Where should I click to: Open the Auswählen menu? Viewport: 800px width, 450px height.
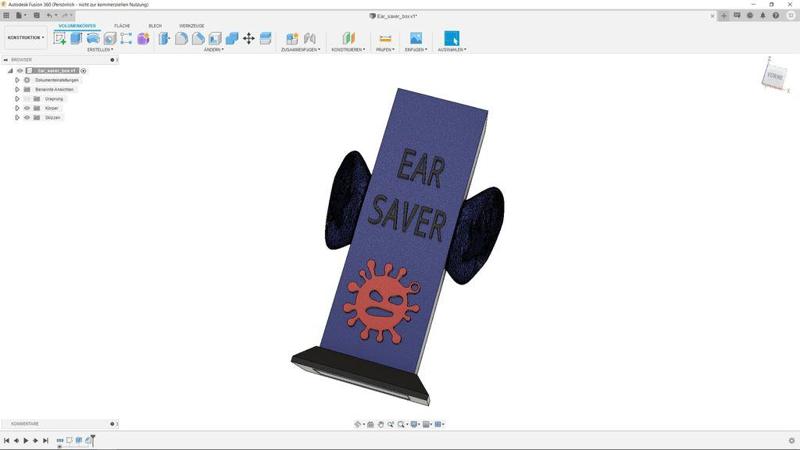click(x=452, y=49)
